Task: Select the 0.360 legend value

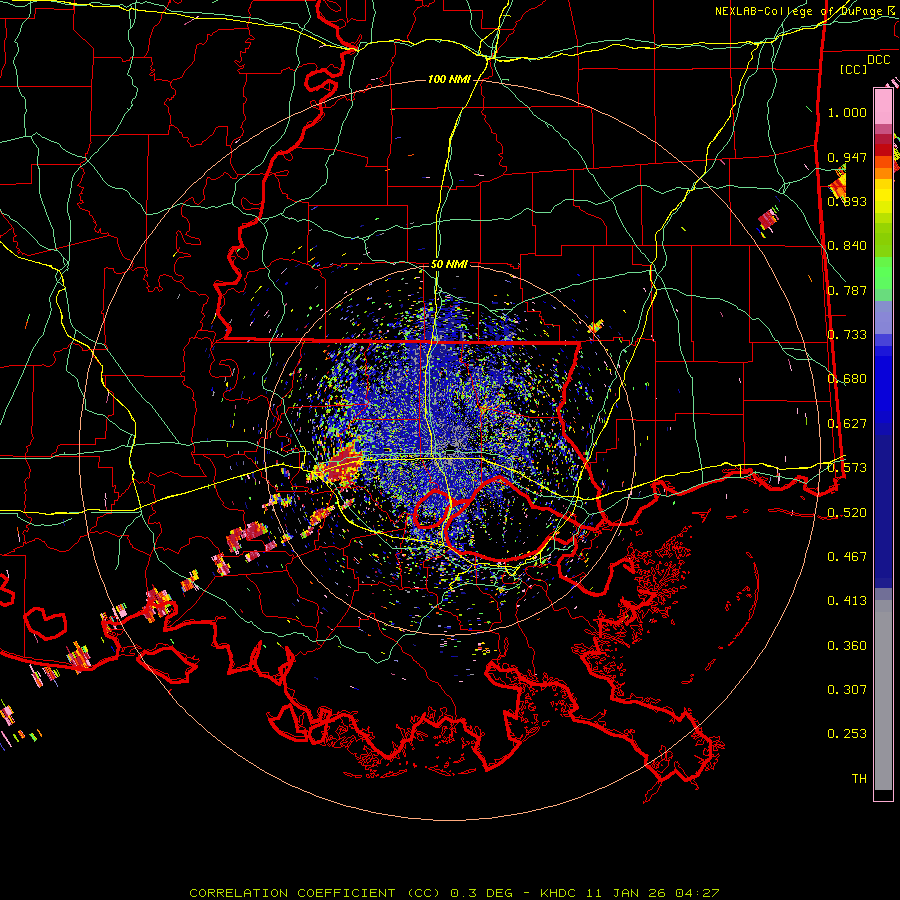Action: point(847,646)
